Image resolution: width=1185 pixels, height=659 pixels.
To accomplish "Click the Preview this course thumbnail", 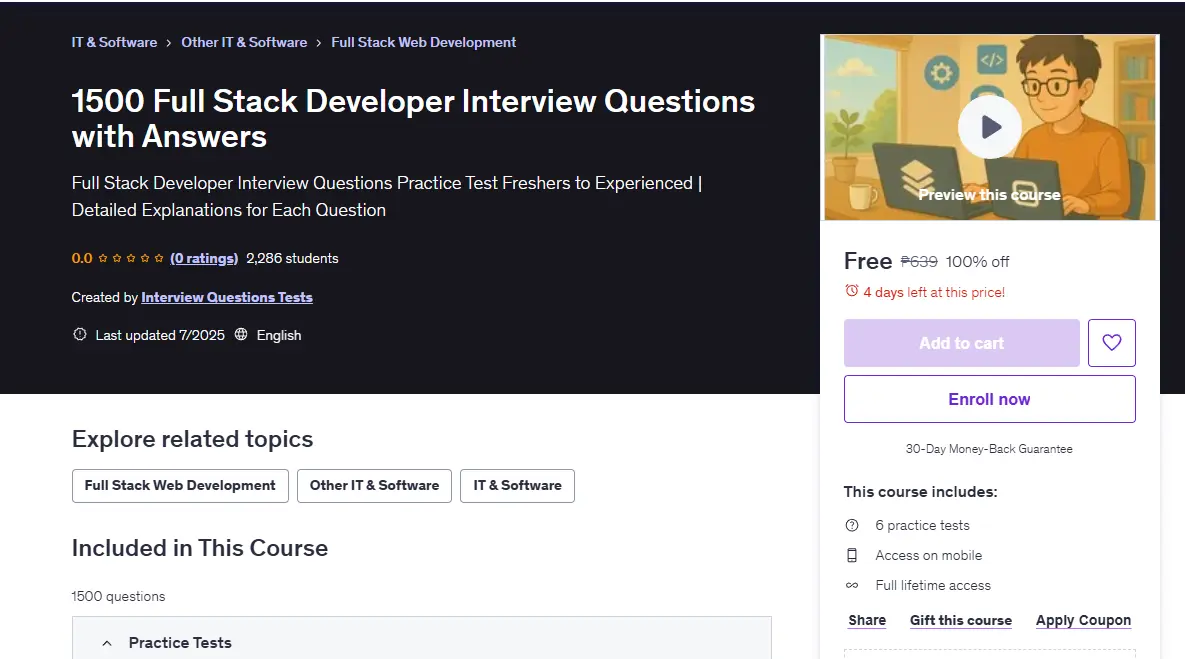I will point(989,128).
